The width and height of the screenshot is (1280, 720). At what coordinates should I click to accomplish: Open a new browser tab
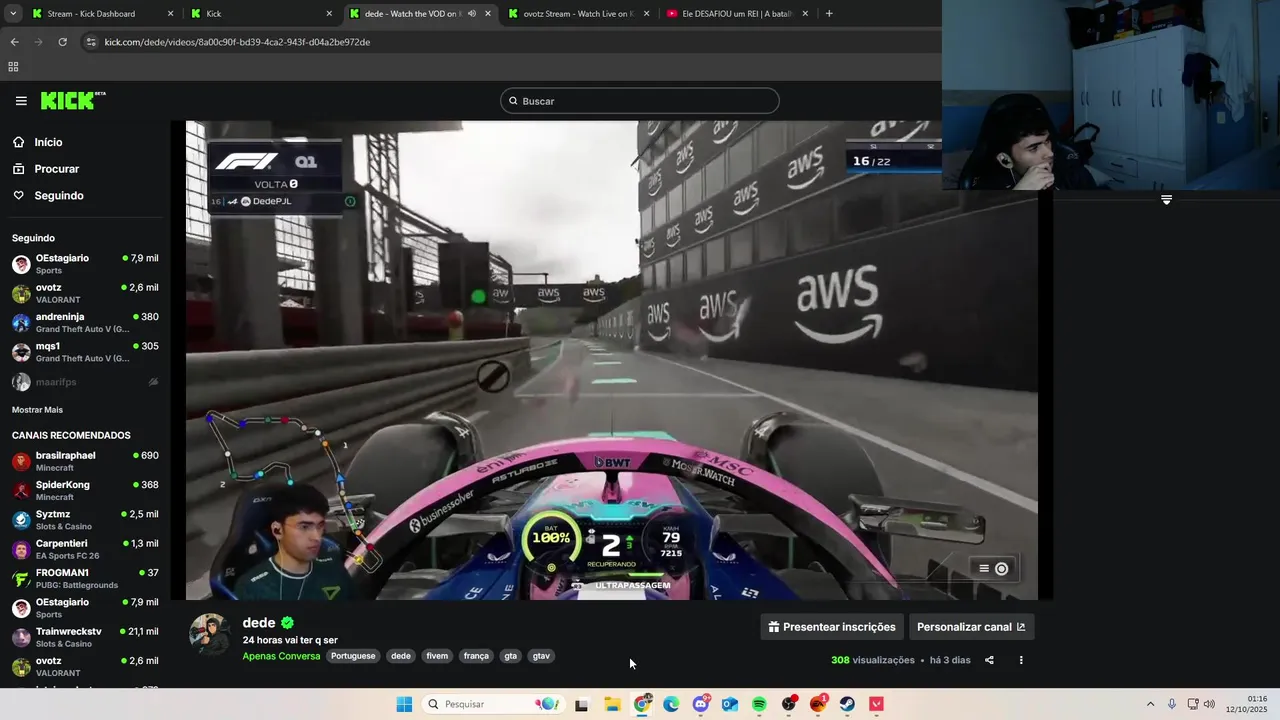[829, 14]
